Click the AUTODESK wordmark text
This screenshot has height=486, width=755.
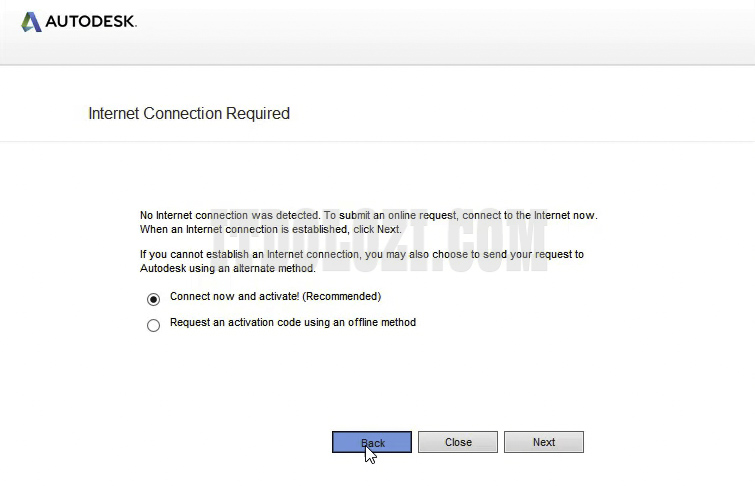pos(91,21)
